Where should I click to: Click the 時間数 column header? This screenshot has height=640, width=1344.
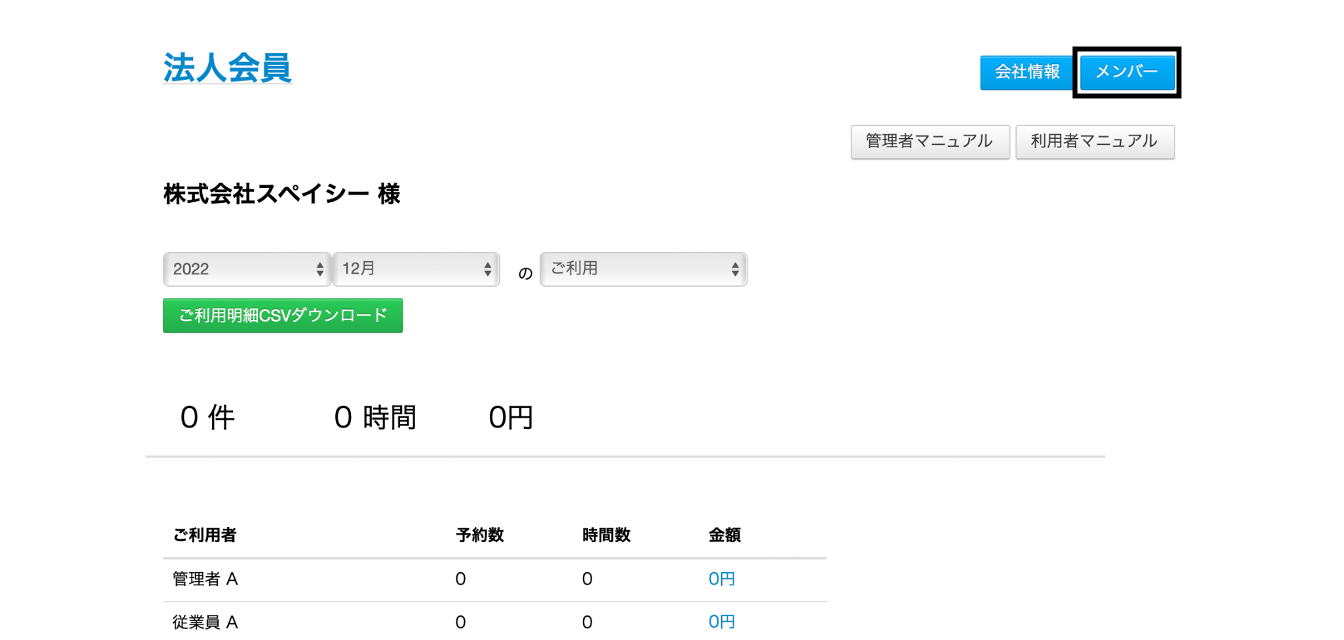(x=606, y=535)
